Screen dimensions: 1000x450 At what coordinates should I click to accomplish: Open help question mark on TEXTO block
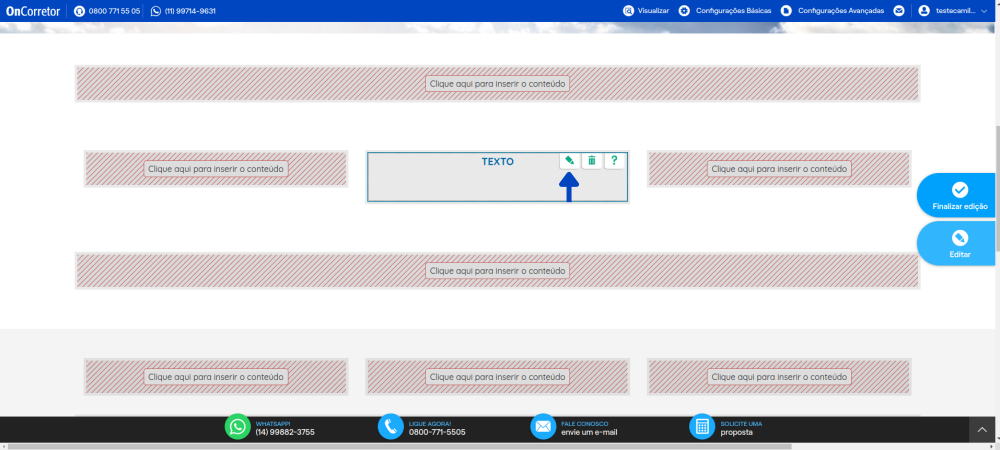coord(614,160)
